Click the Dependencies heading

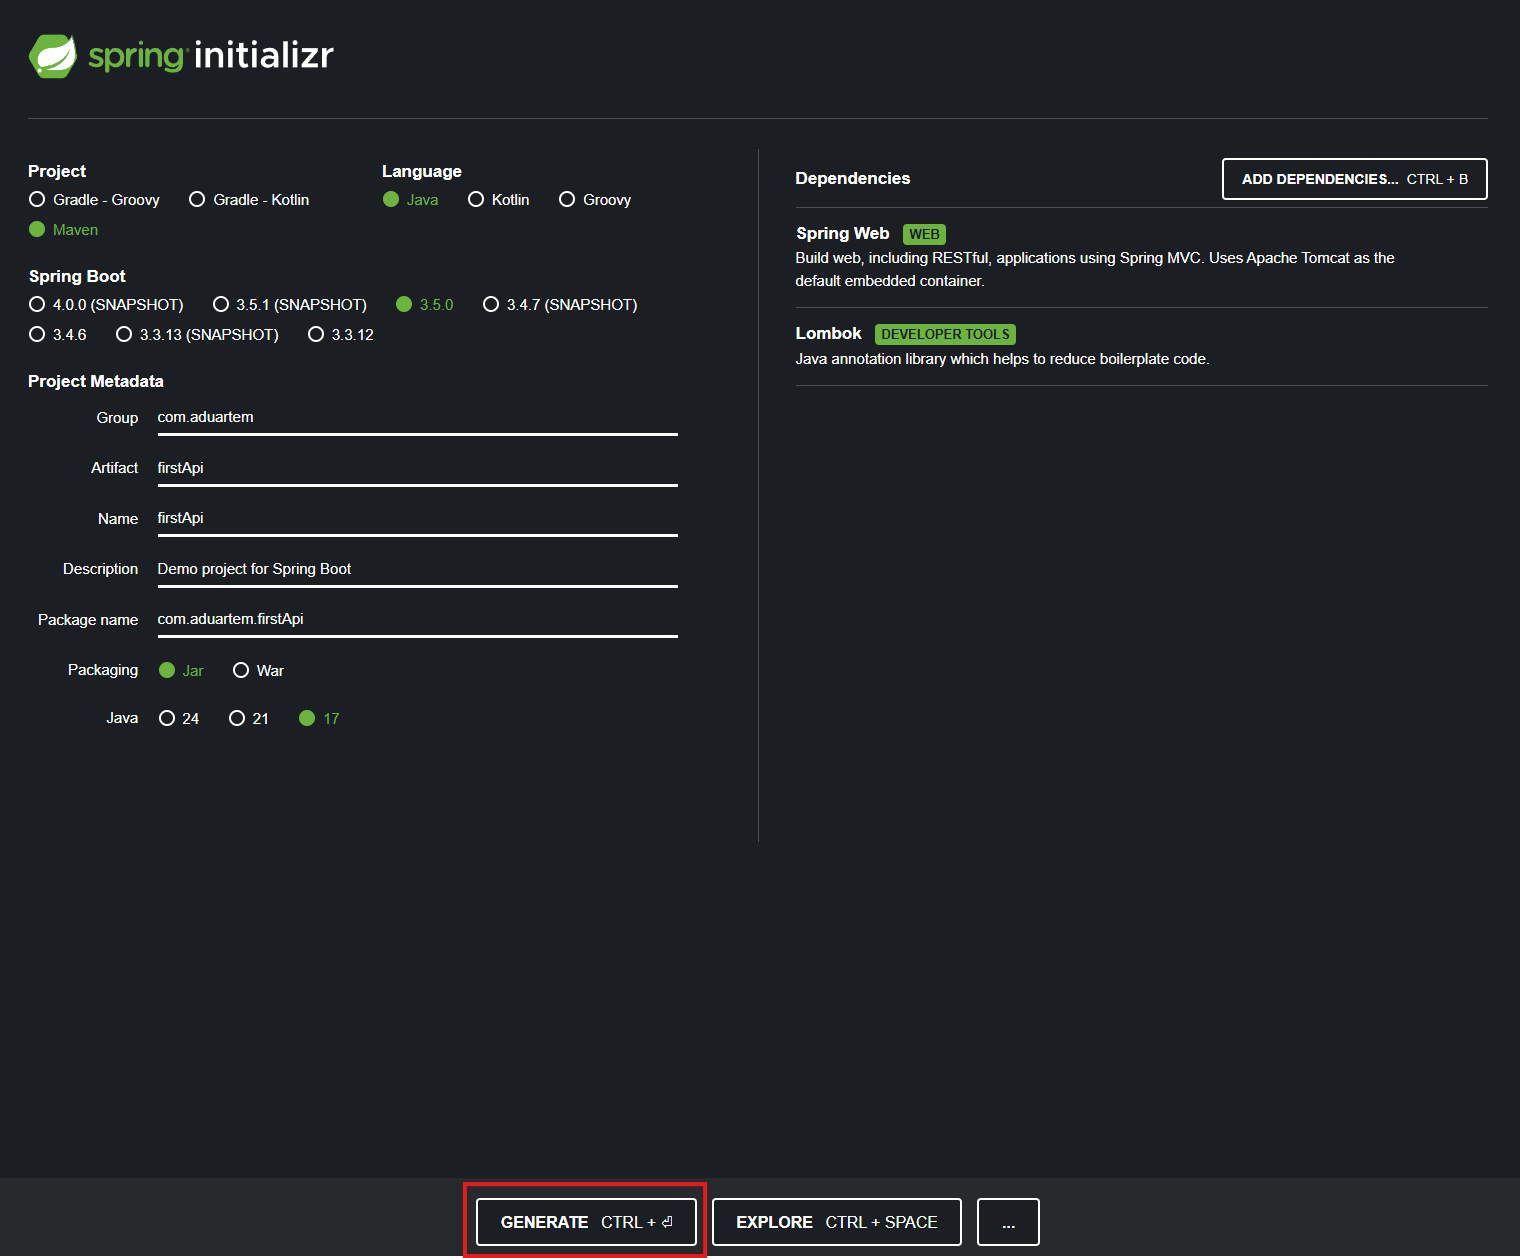point(853,179)
